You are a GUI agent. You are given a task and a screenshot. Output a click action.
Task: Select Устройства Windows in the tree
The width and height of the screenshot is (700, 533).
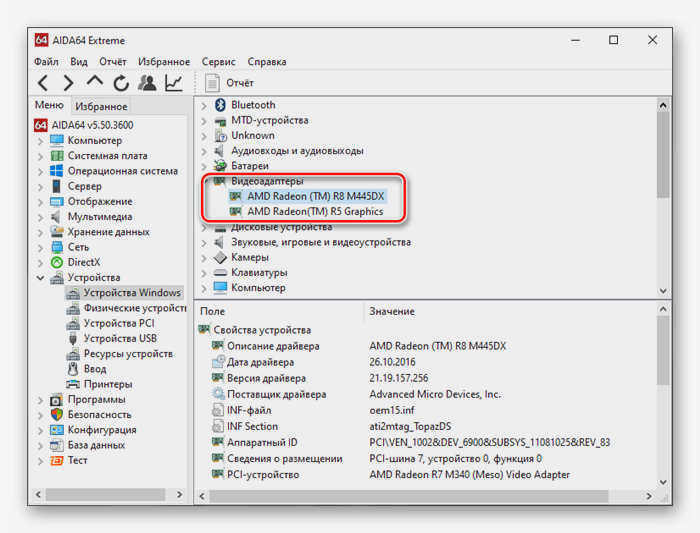(125, 293)
